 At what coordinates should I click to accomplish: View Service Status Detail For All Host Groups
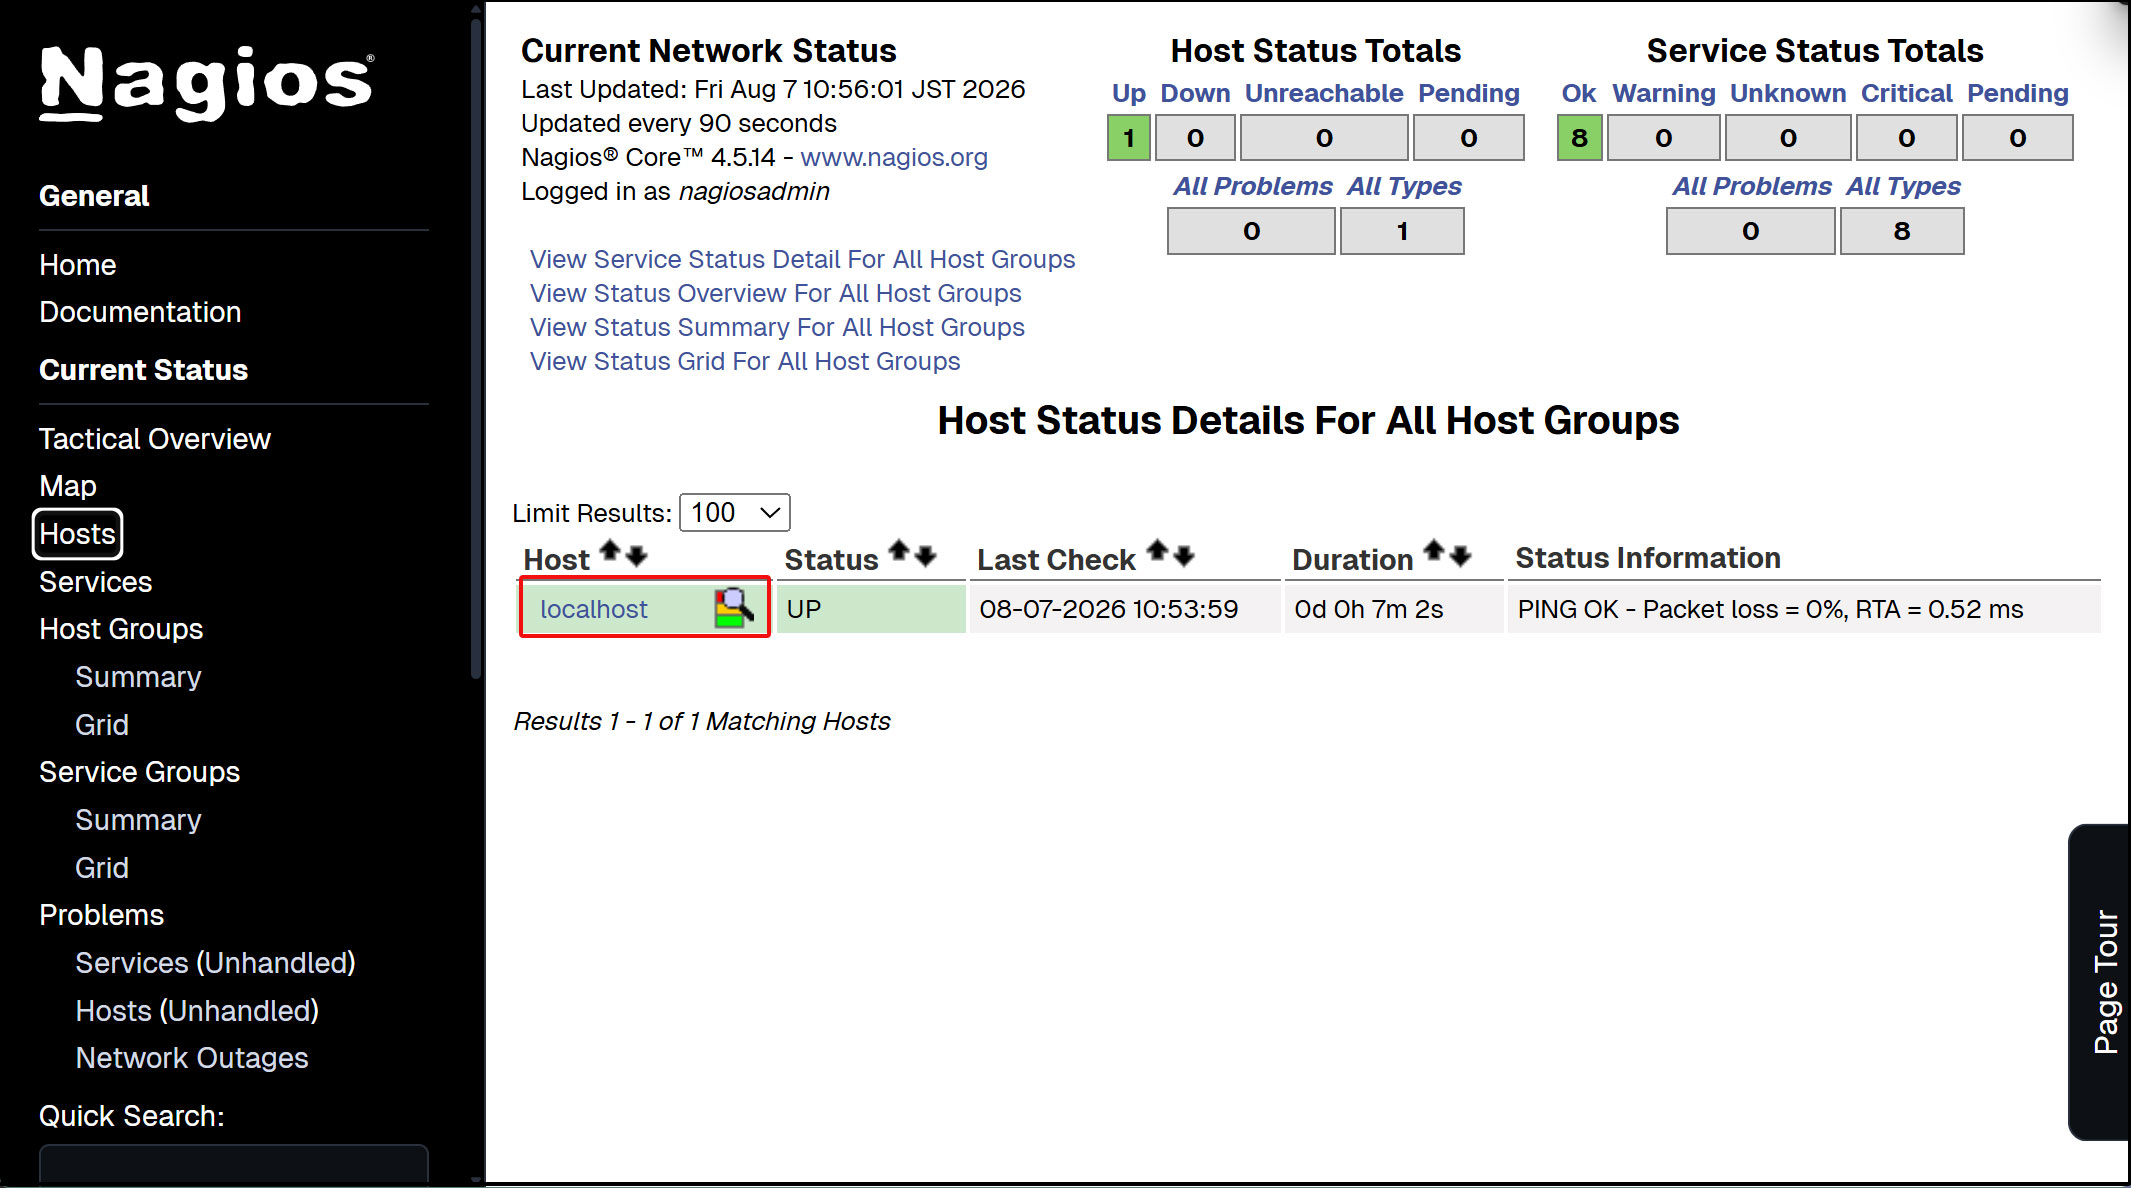point(803,259)
